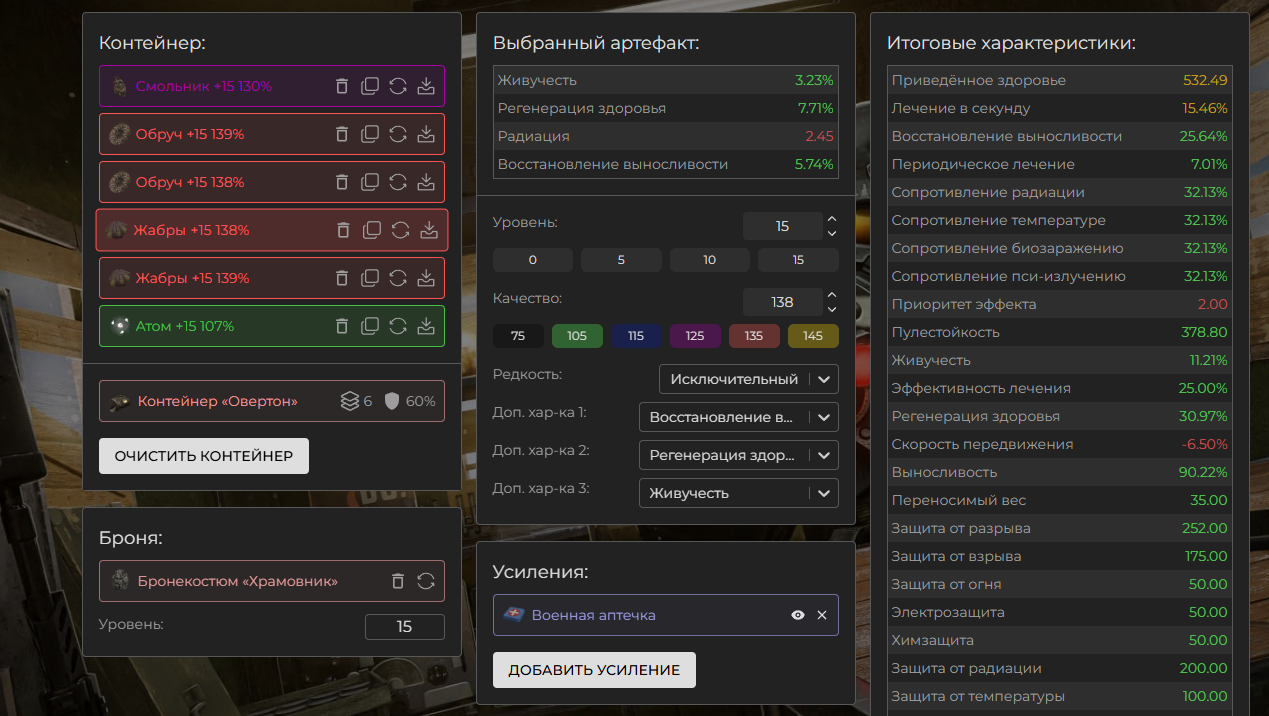Screen dimensions: 1269x716
Task: Click the refresh icon on Обруч +15 139%
Action: [x=398, y=134]
